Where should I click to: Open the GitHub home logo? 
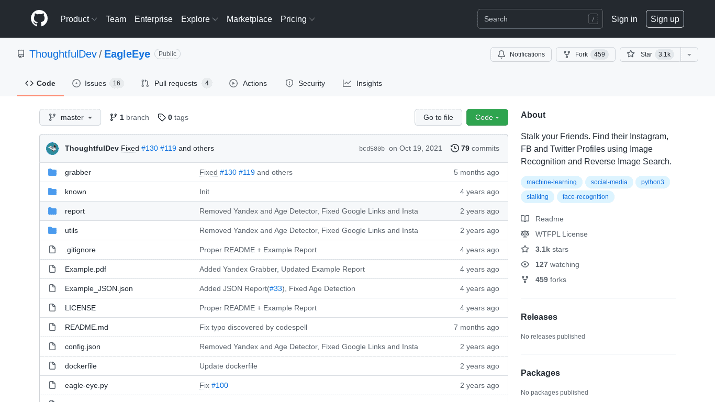pos(39,19)
